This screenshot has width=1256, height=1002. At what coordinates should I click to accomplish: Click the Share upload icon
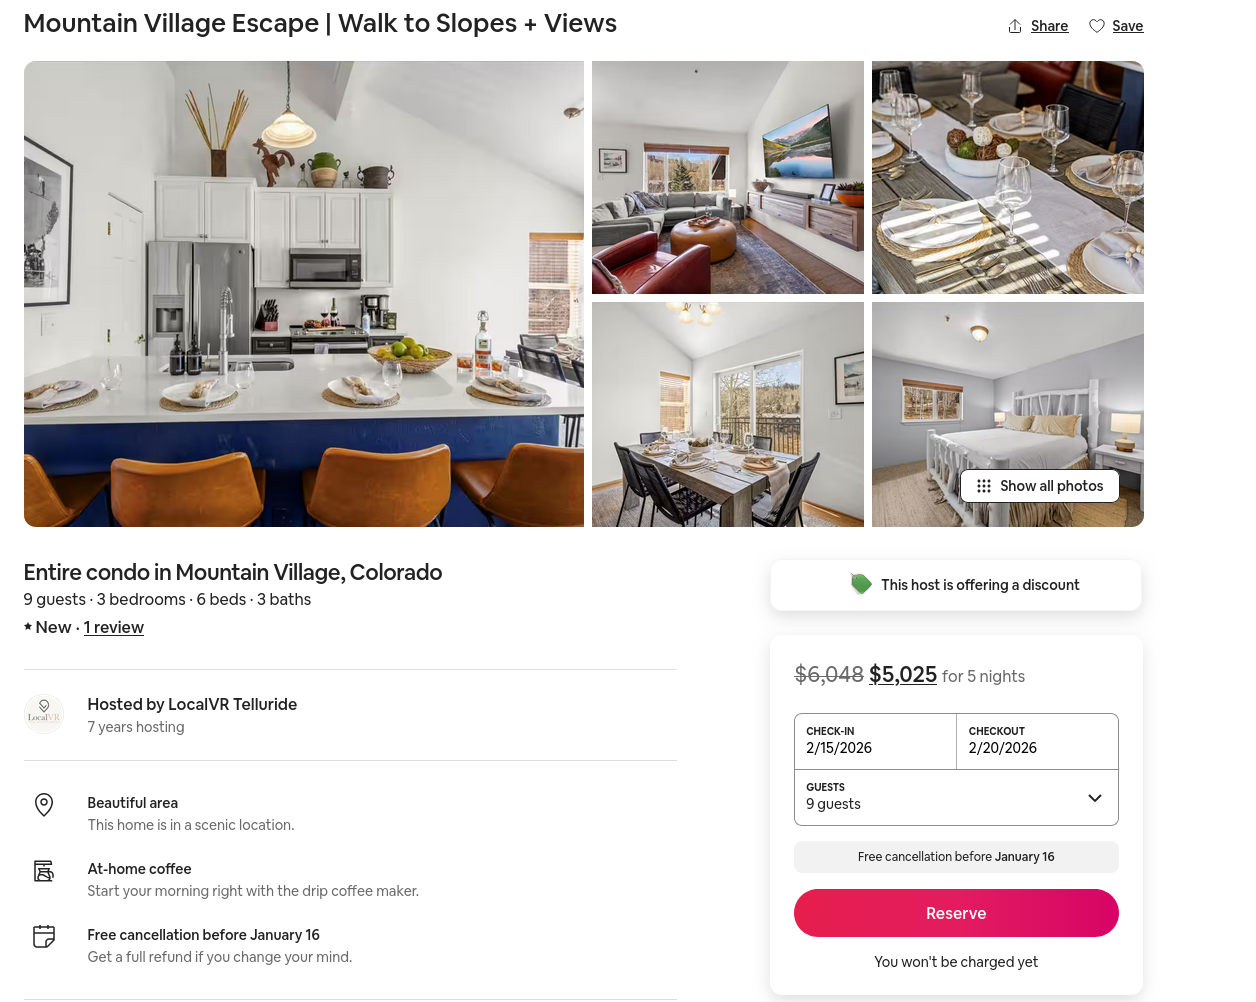click(1015, 26)
